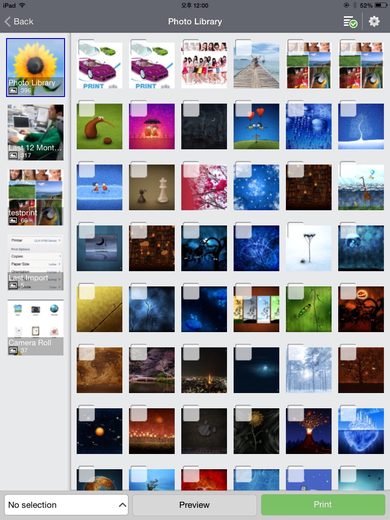Check the box on the wooden pier photo
Screen dimensions: 390x520
(243, 48)
